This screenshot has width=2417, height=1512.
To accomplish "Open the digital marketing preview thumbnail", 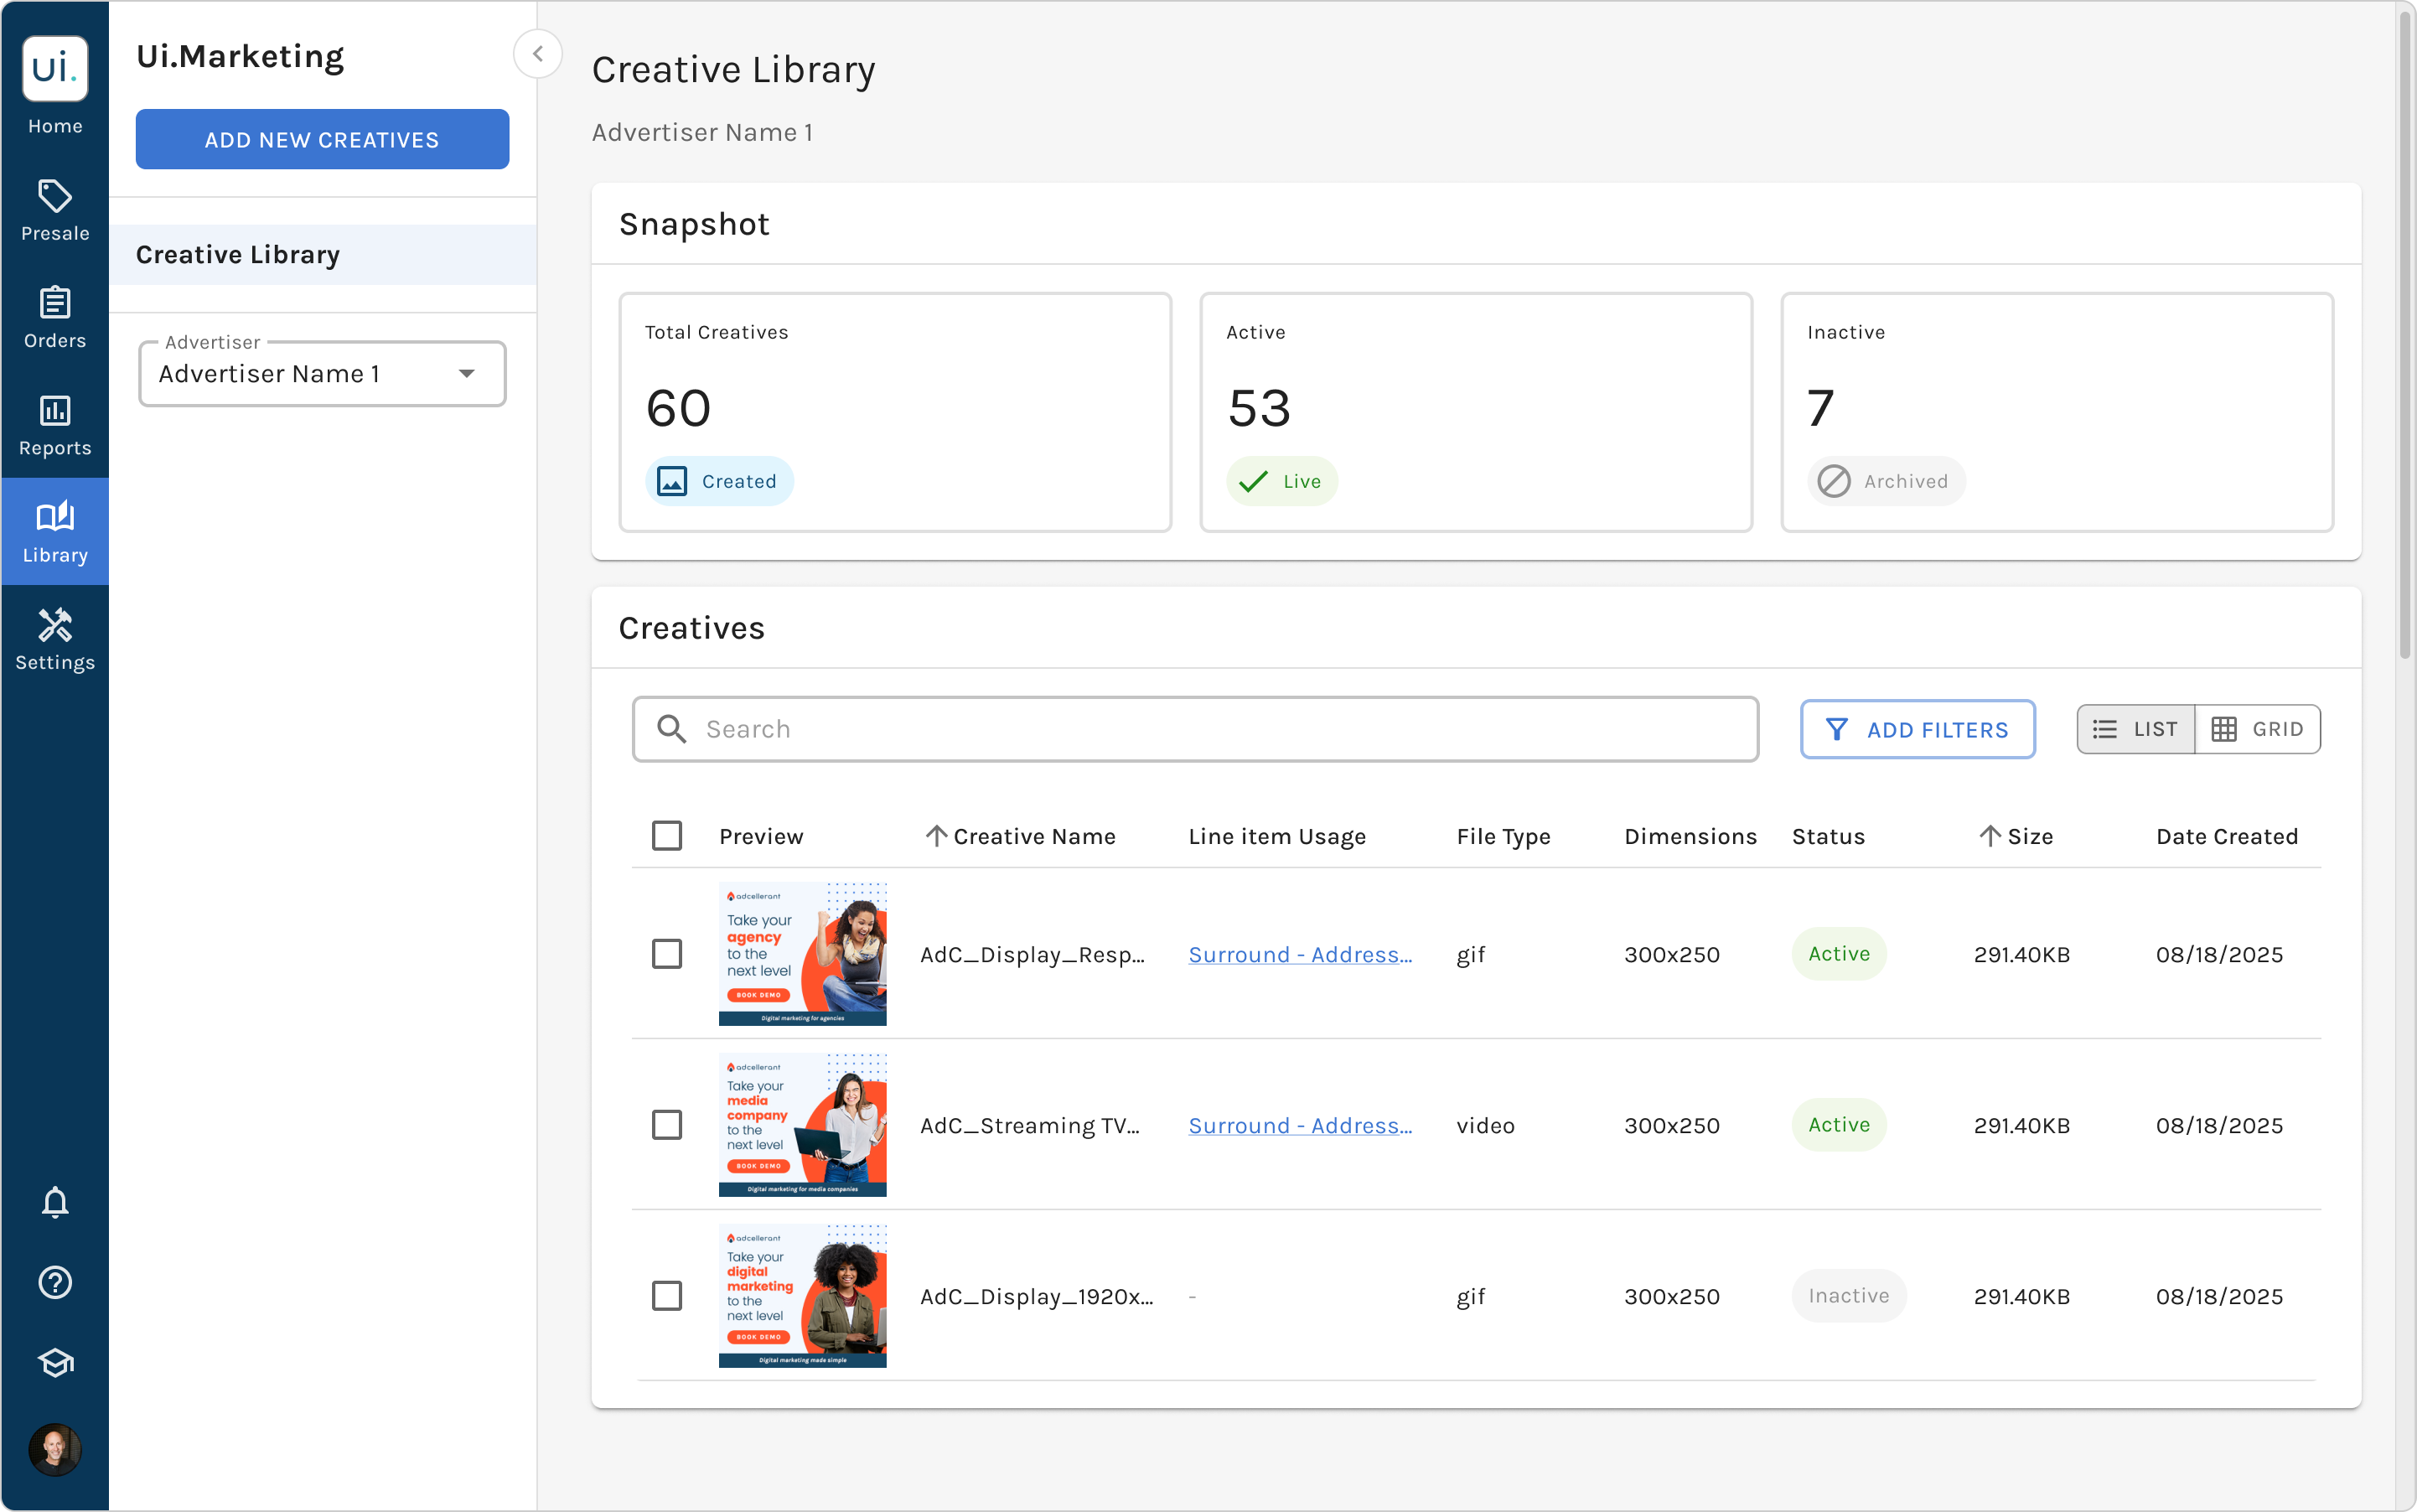I will pyautogui.click(x=803, y=1296).
